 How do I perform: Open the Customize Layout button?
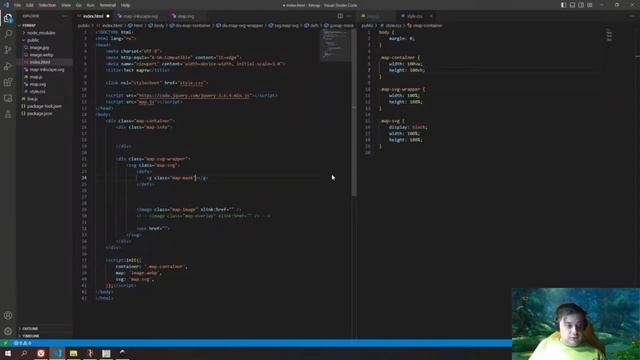point(590,5)
